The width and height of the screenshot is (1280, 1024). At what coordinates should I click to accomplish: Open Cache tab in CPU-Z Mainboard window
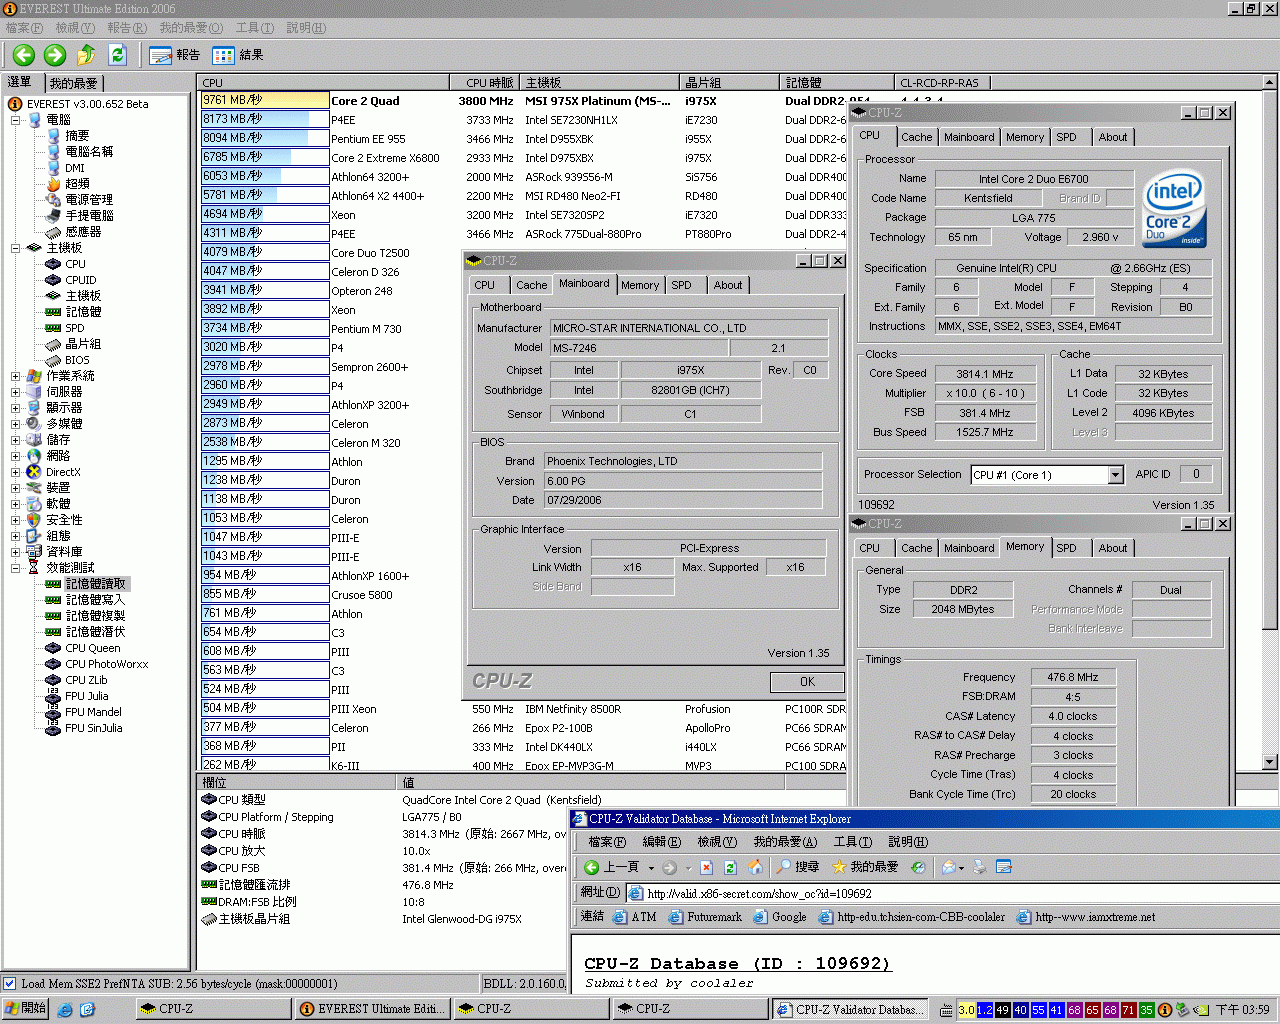pyautogui.click(x=531, y=285)
